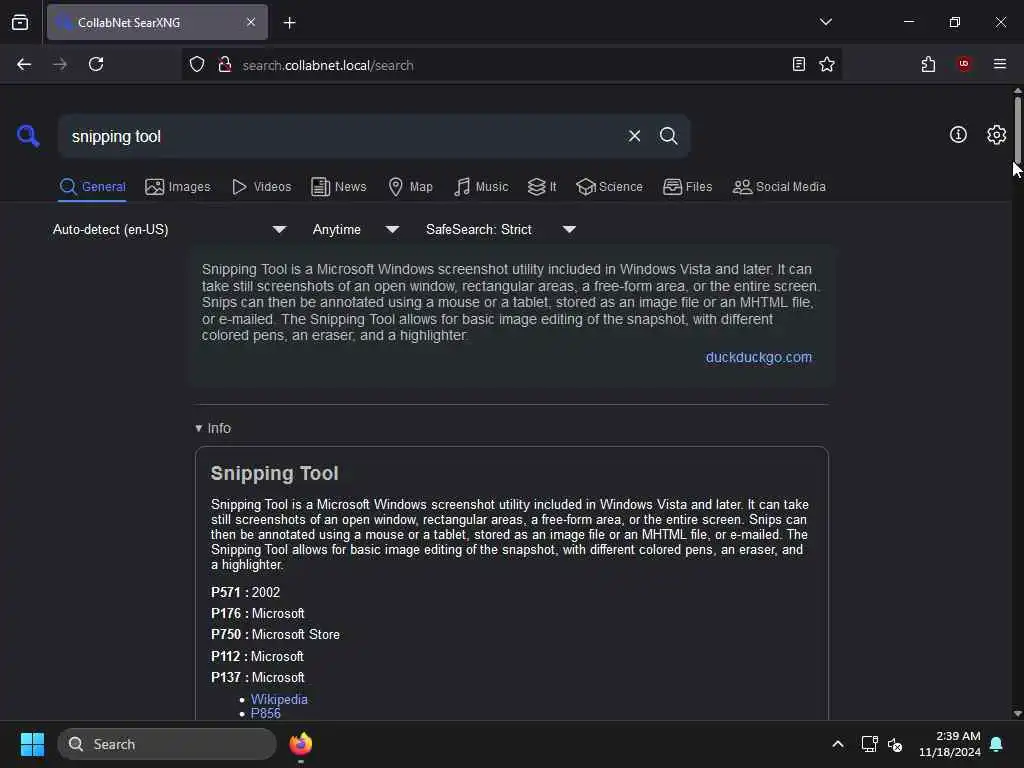This screenshot has width=1024, height=768.
Task: Clear the search query with X
Action: 634,136
